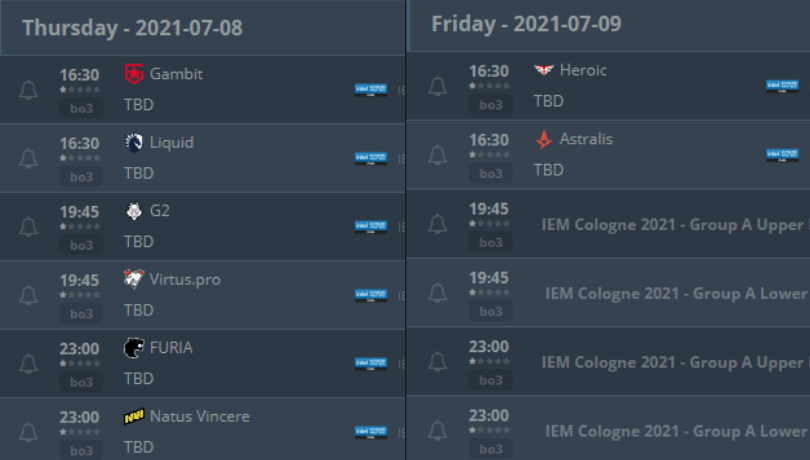Click the Gambit team logo
The height and width of the screenshot is (460, 810).
point(134,74)
